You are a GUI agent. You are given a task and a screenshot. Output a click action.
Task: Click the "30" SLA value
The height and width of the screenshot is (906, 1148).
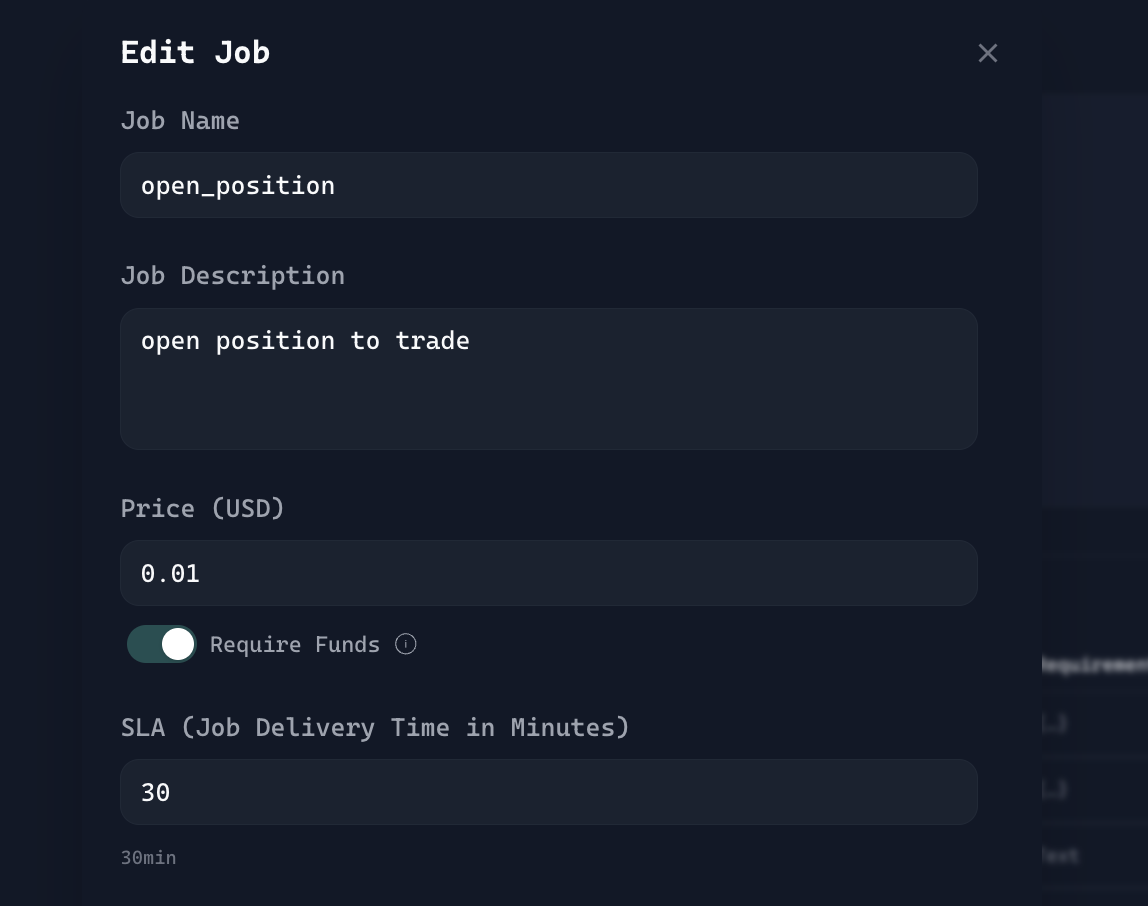click(156, 793)
